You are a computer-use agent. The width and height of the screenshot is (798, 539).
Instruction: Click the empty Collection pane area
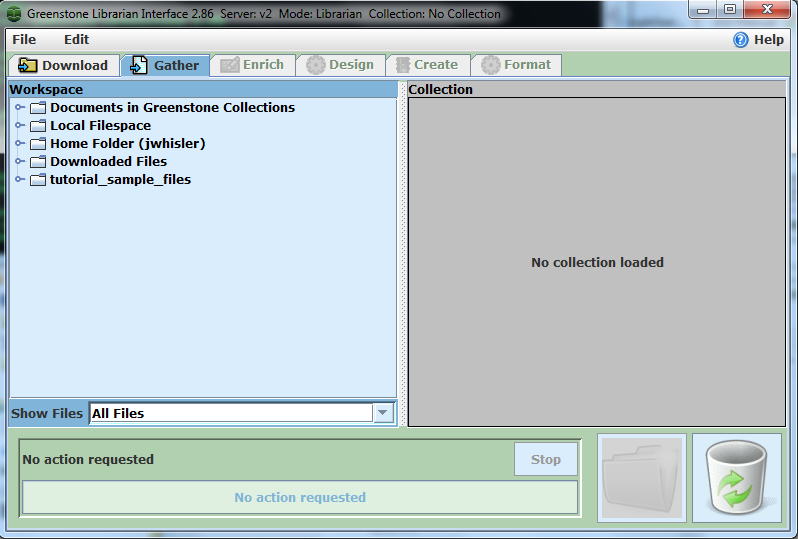(597, 330)
